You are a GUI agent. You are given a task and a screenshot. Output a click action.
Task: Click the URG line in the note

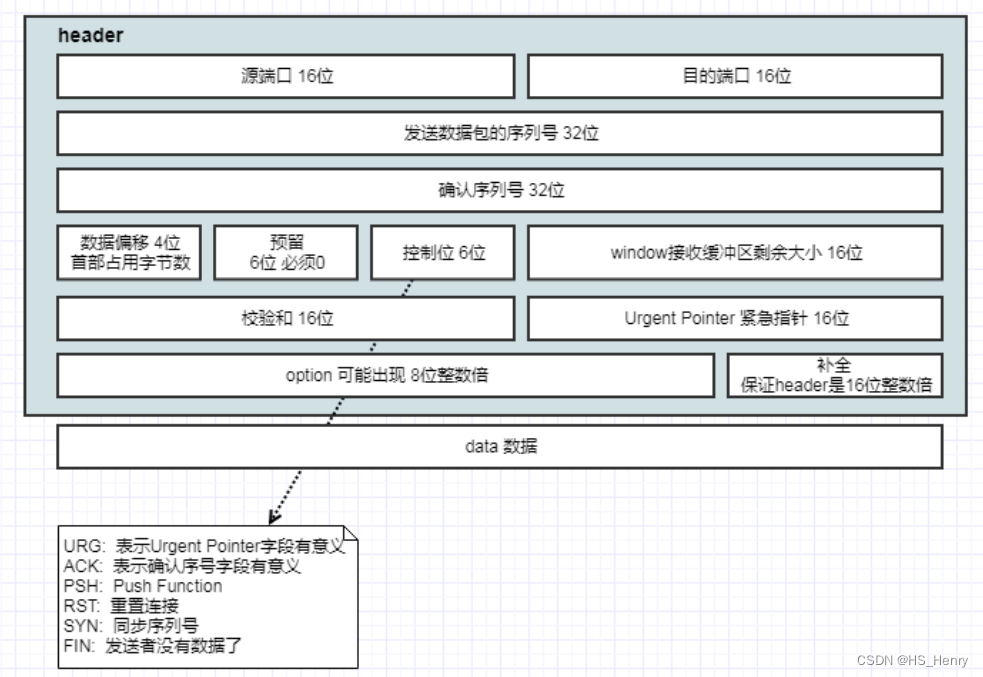[x=204, y=546]
